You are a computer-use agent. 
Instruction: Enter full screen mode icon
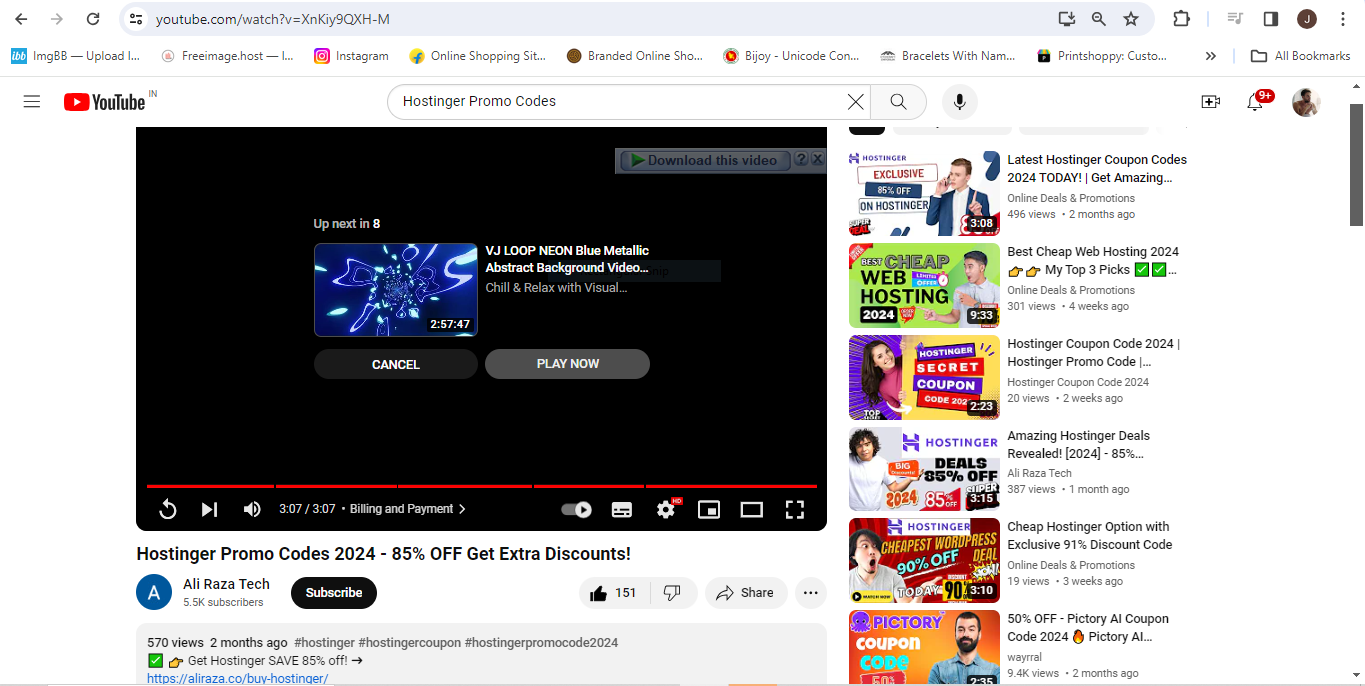click(x=795, y=510)
